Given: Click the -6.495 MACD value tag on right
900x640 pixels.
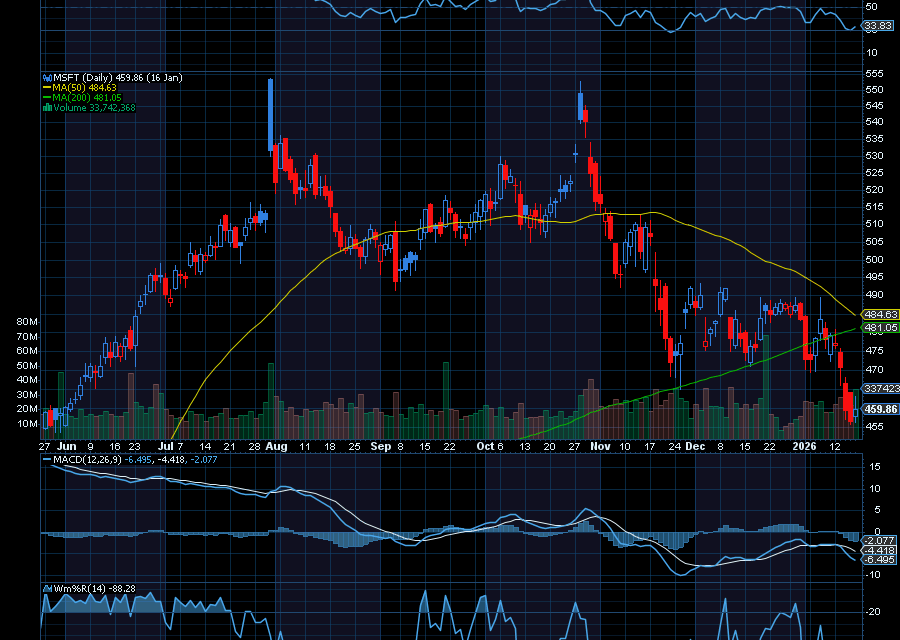Looking at the screenshot, I should click(x=878, y=562).
